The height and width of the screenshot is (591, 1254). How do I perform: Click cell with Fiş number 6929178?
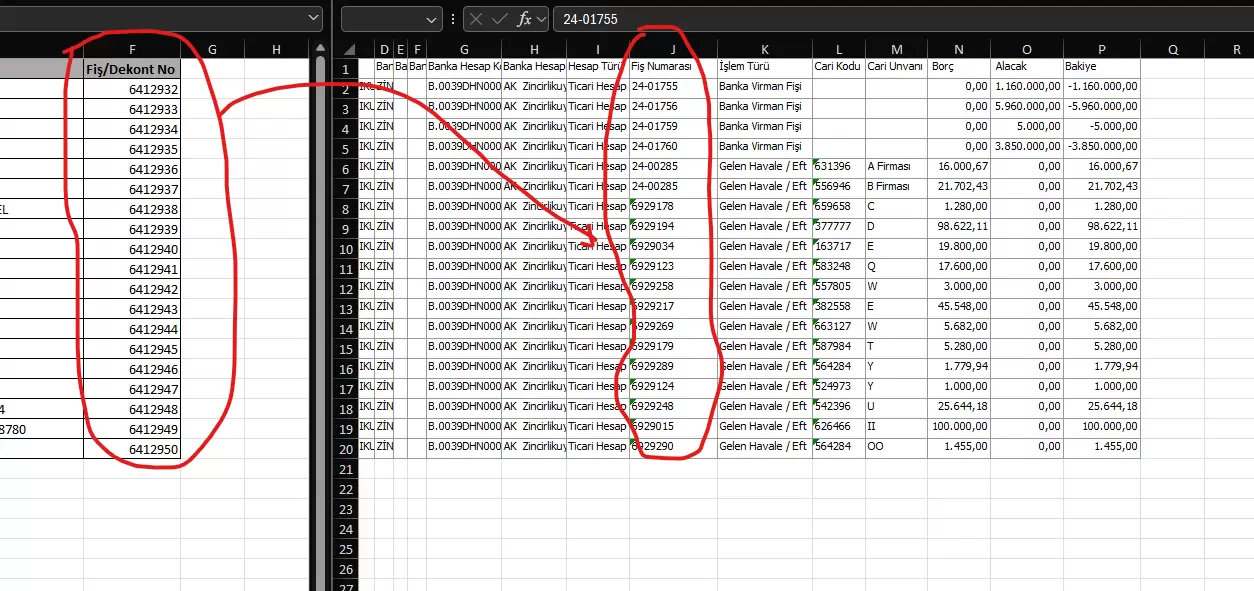pyautogui.click(x=673, y=207)
